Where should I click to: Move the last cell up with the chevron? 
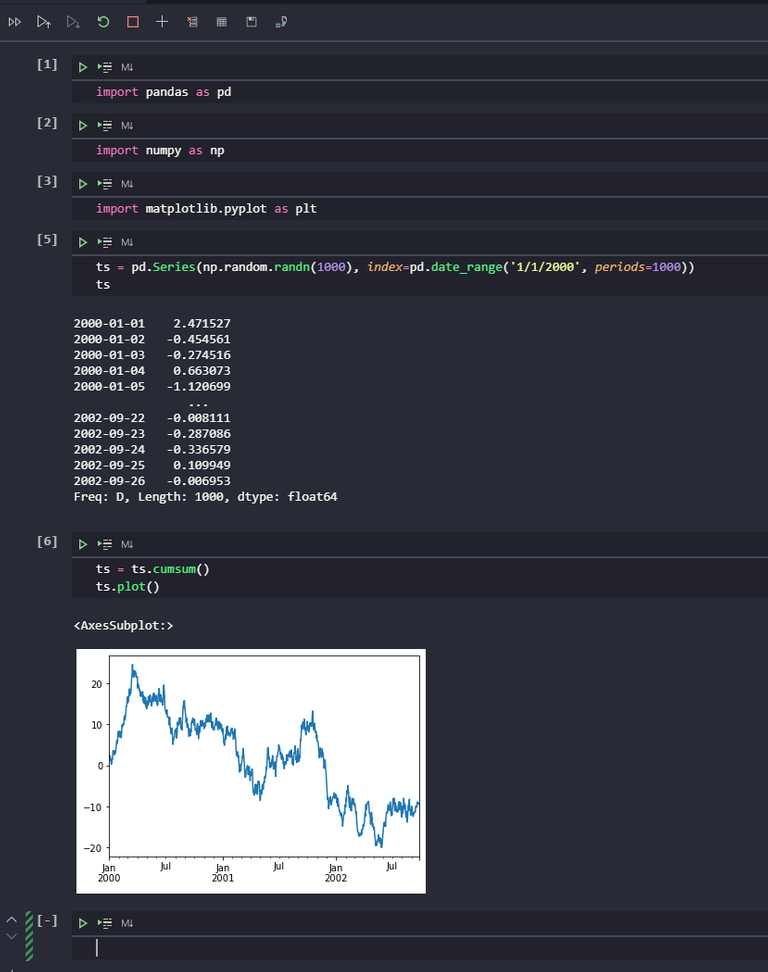[11, 920]
